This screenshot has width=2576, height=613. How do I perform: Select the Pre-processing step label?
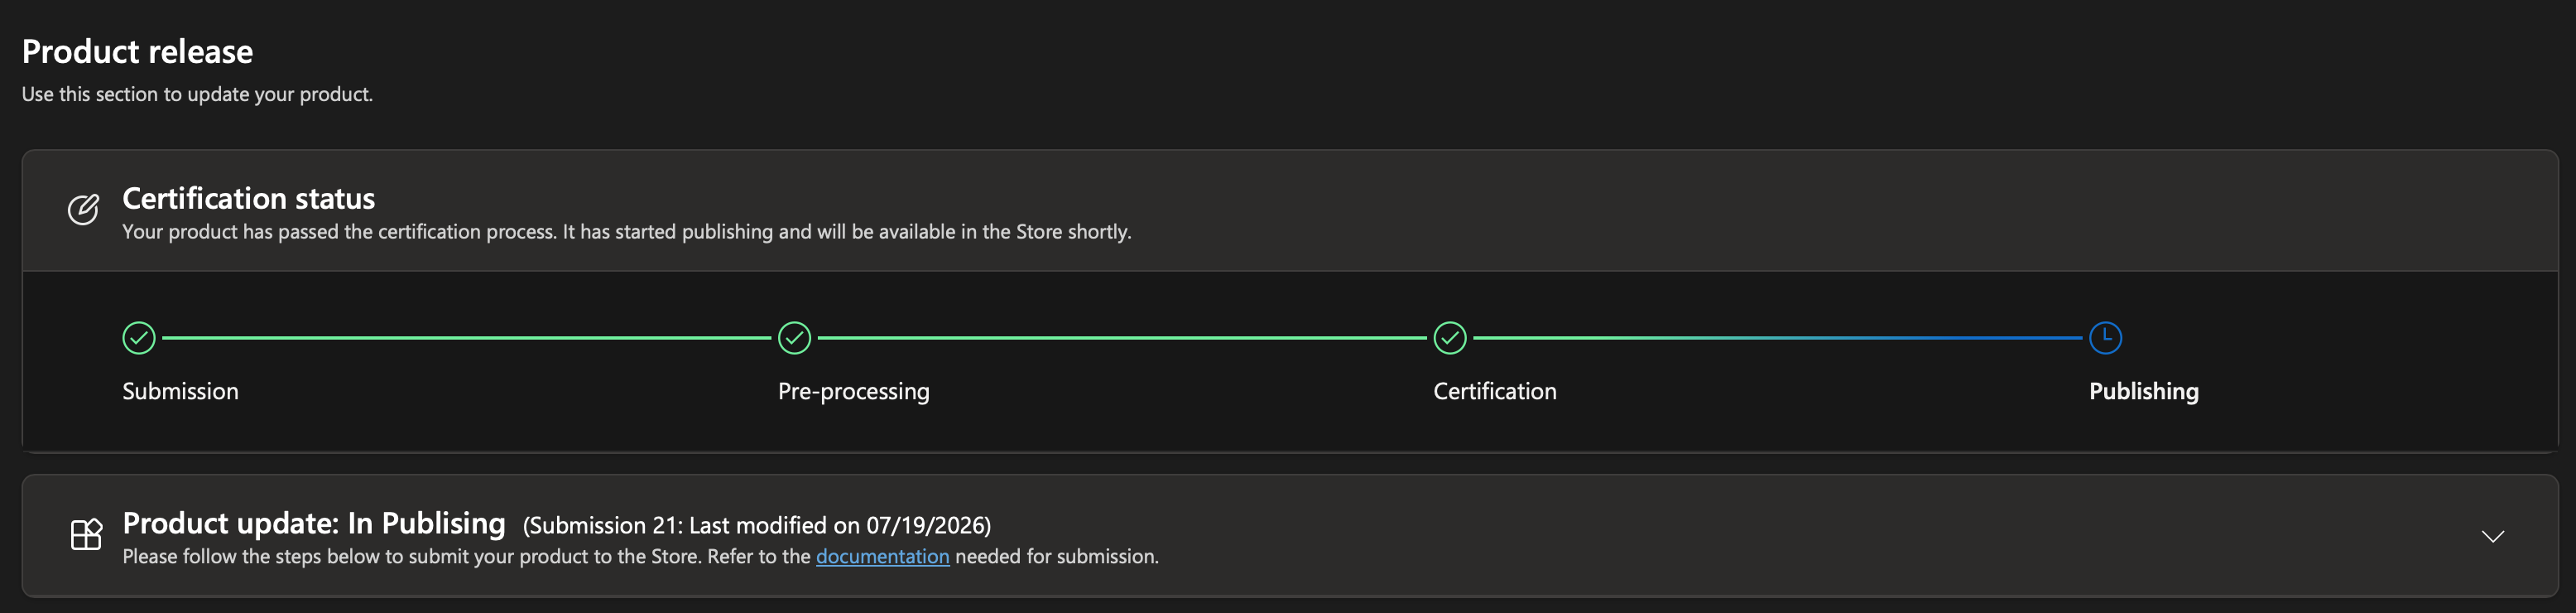(x=853, y=392)
